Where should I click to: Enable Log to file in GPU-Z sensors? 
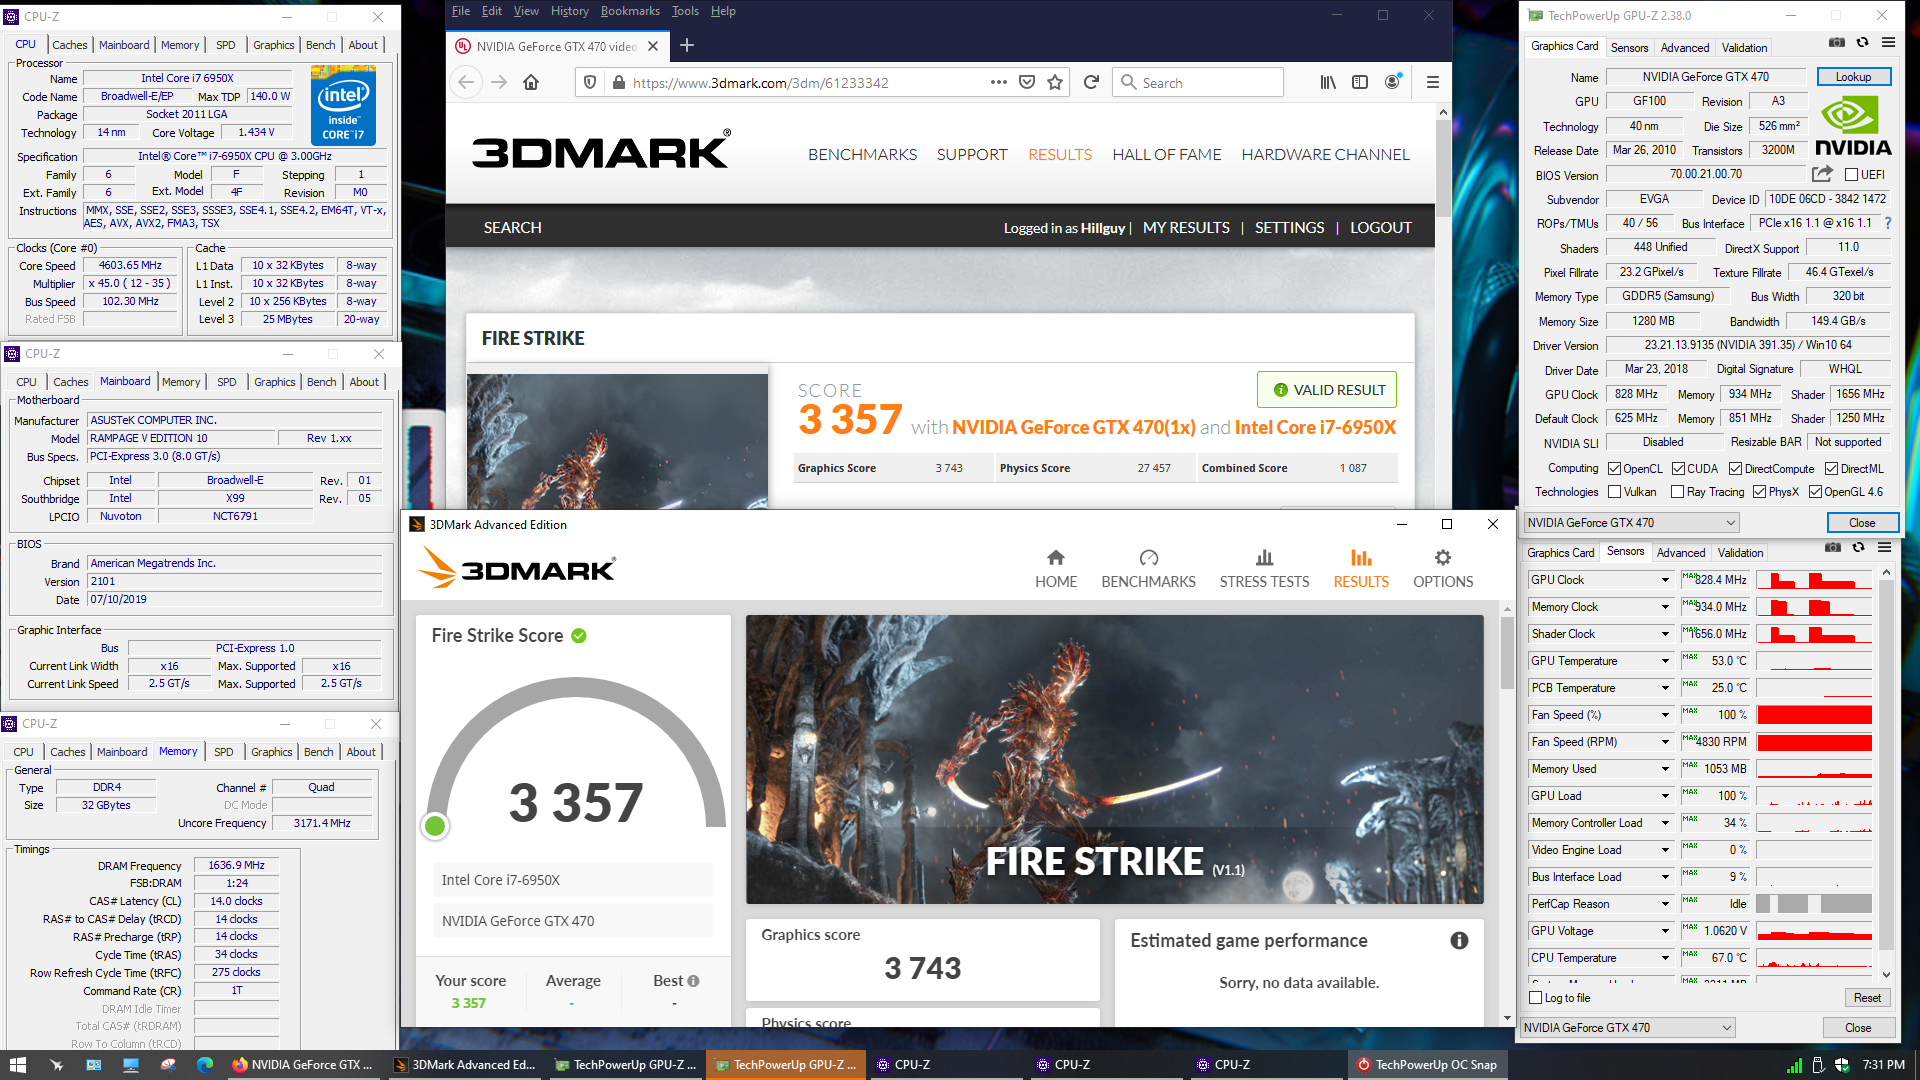[1536, 998]
